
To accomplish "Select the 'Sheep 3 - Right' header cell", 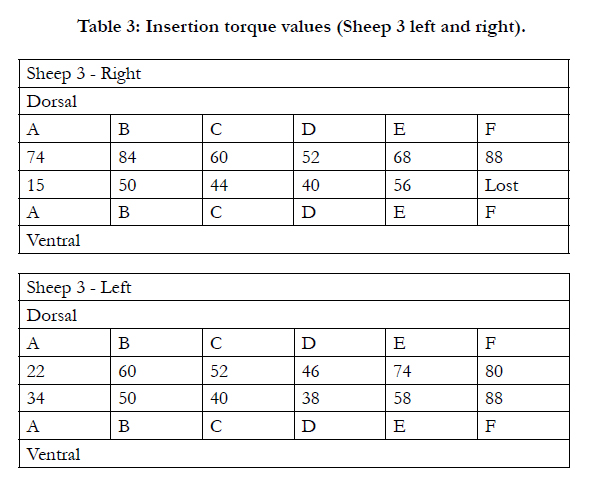I will coord(294,74).
